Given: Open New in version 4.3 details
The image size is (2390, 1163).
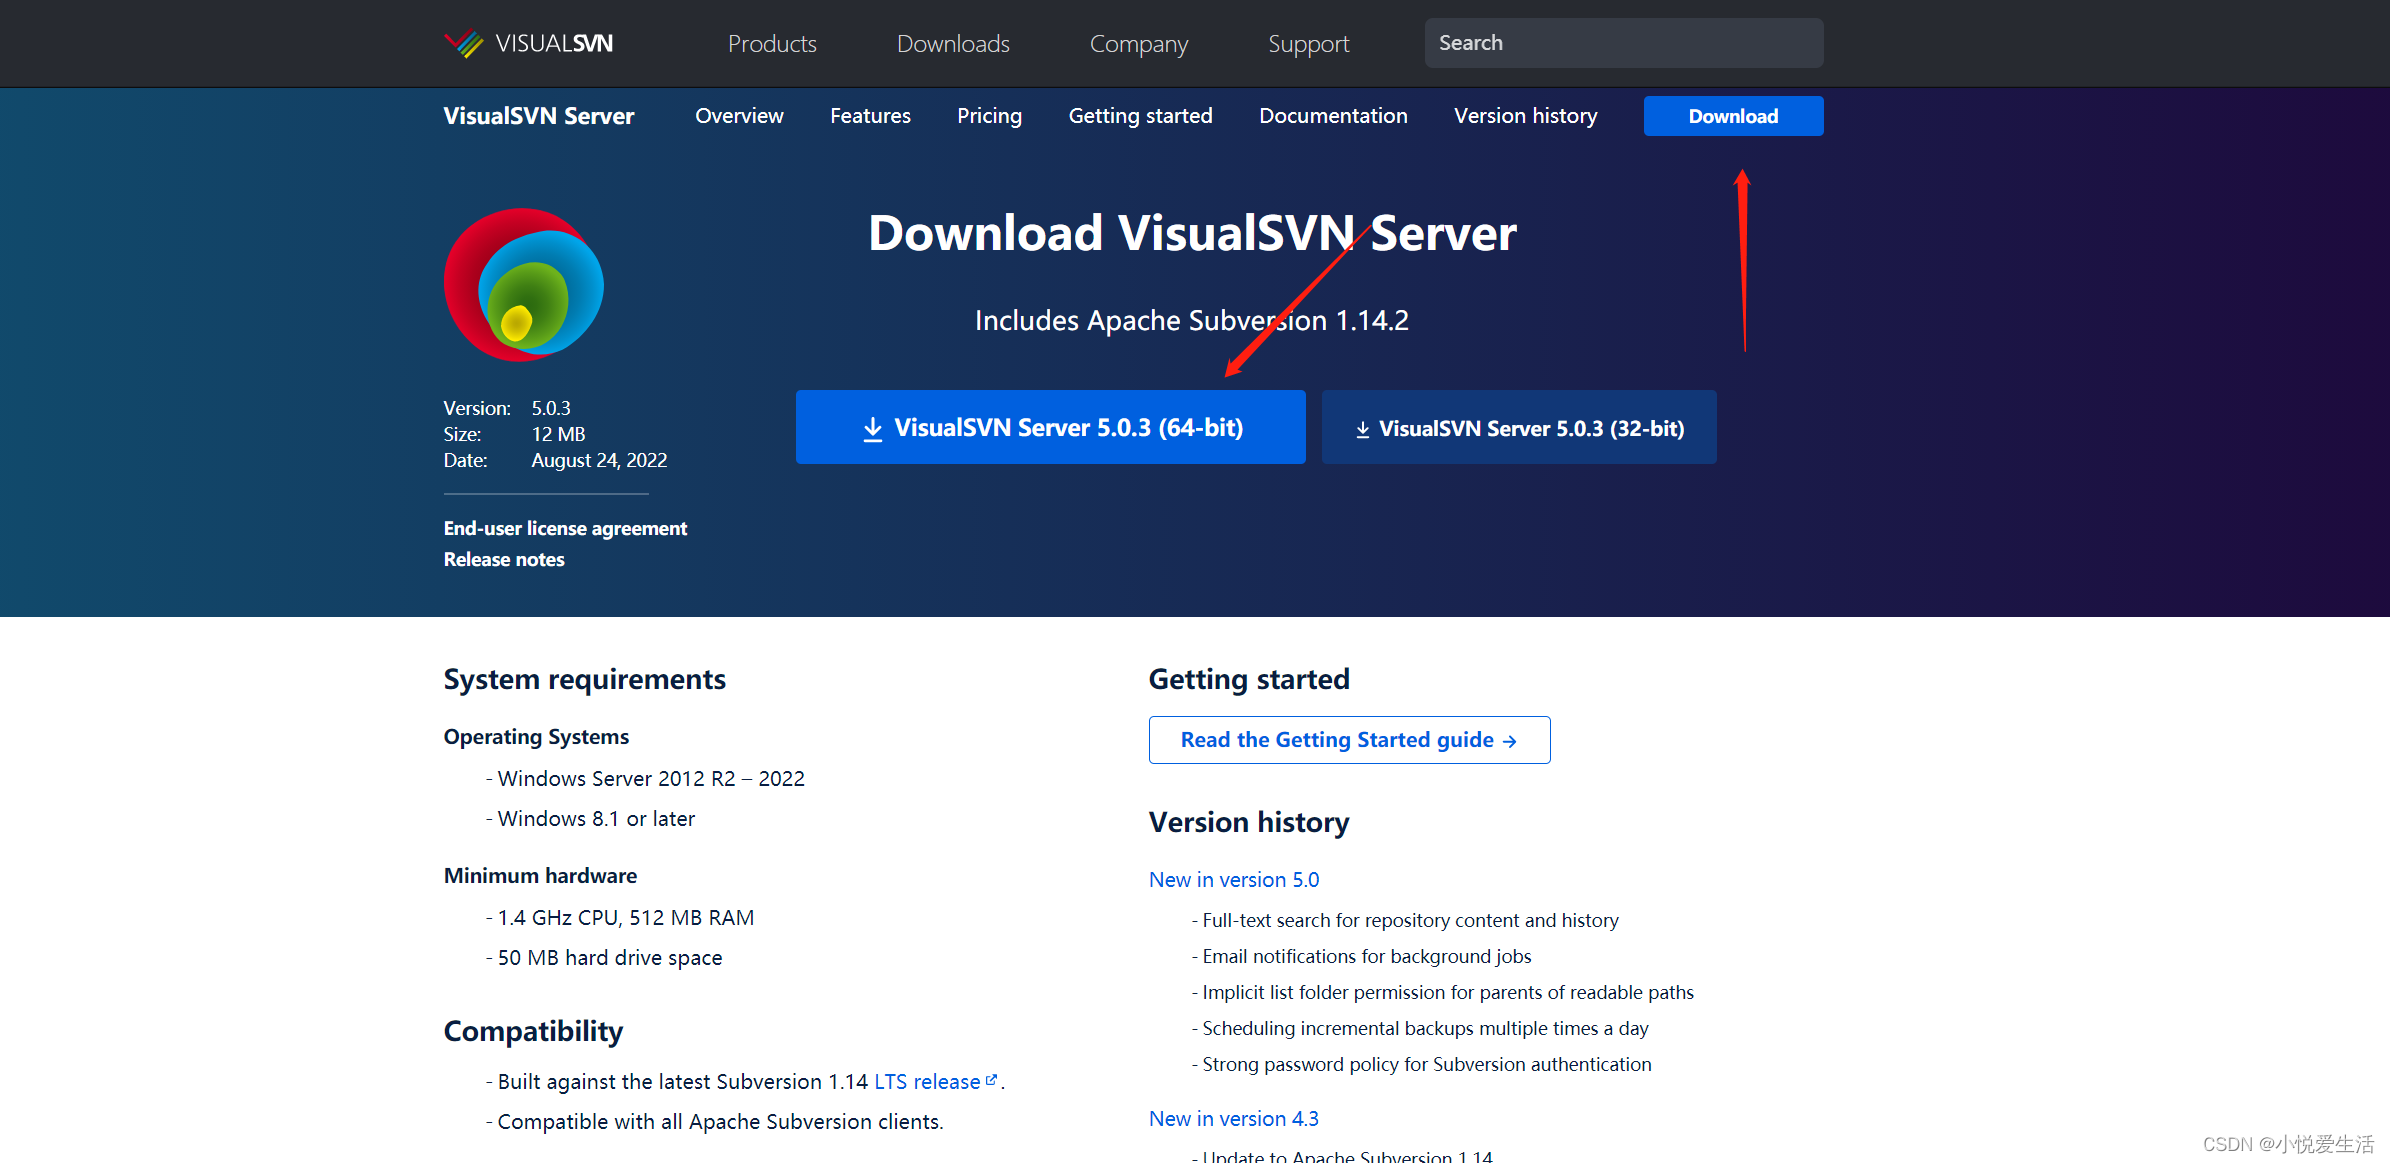Looking at the screenshot, I should (x=1233, y=1118).
